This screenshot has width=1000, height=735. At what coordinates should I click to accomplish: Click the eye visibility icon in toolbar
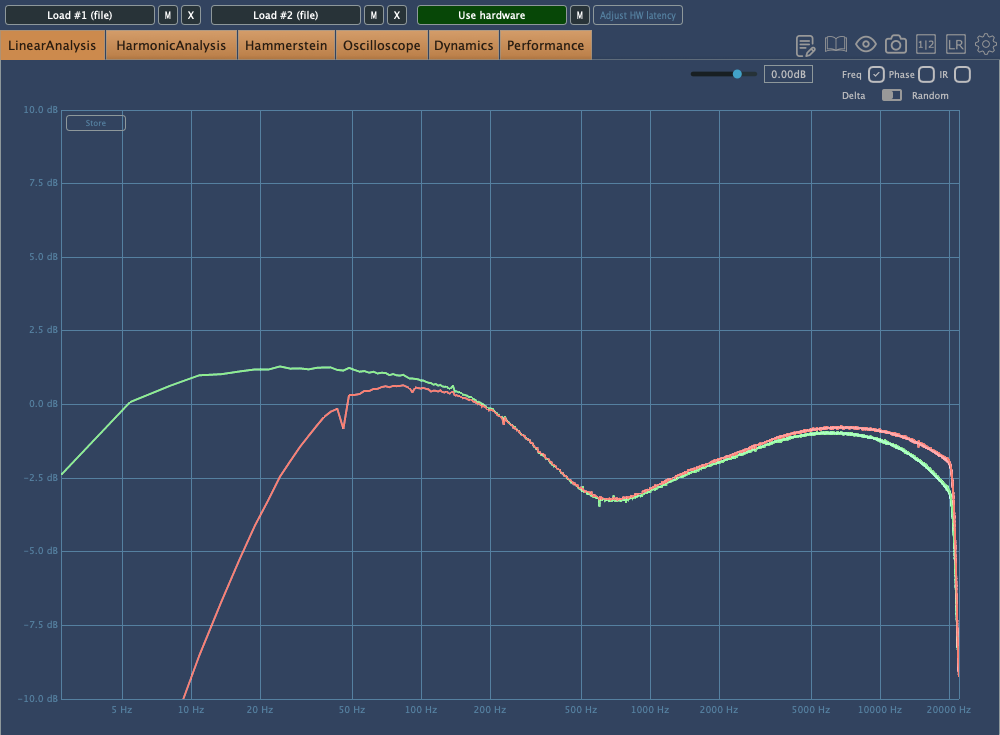(866, 45)
